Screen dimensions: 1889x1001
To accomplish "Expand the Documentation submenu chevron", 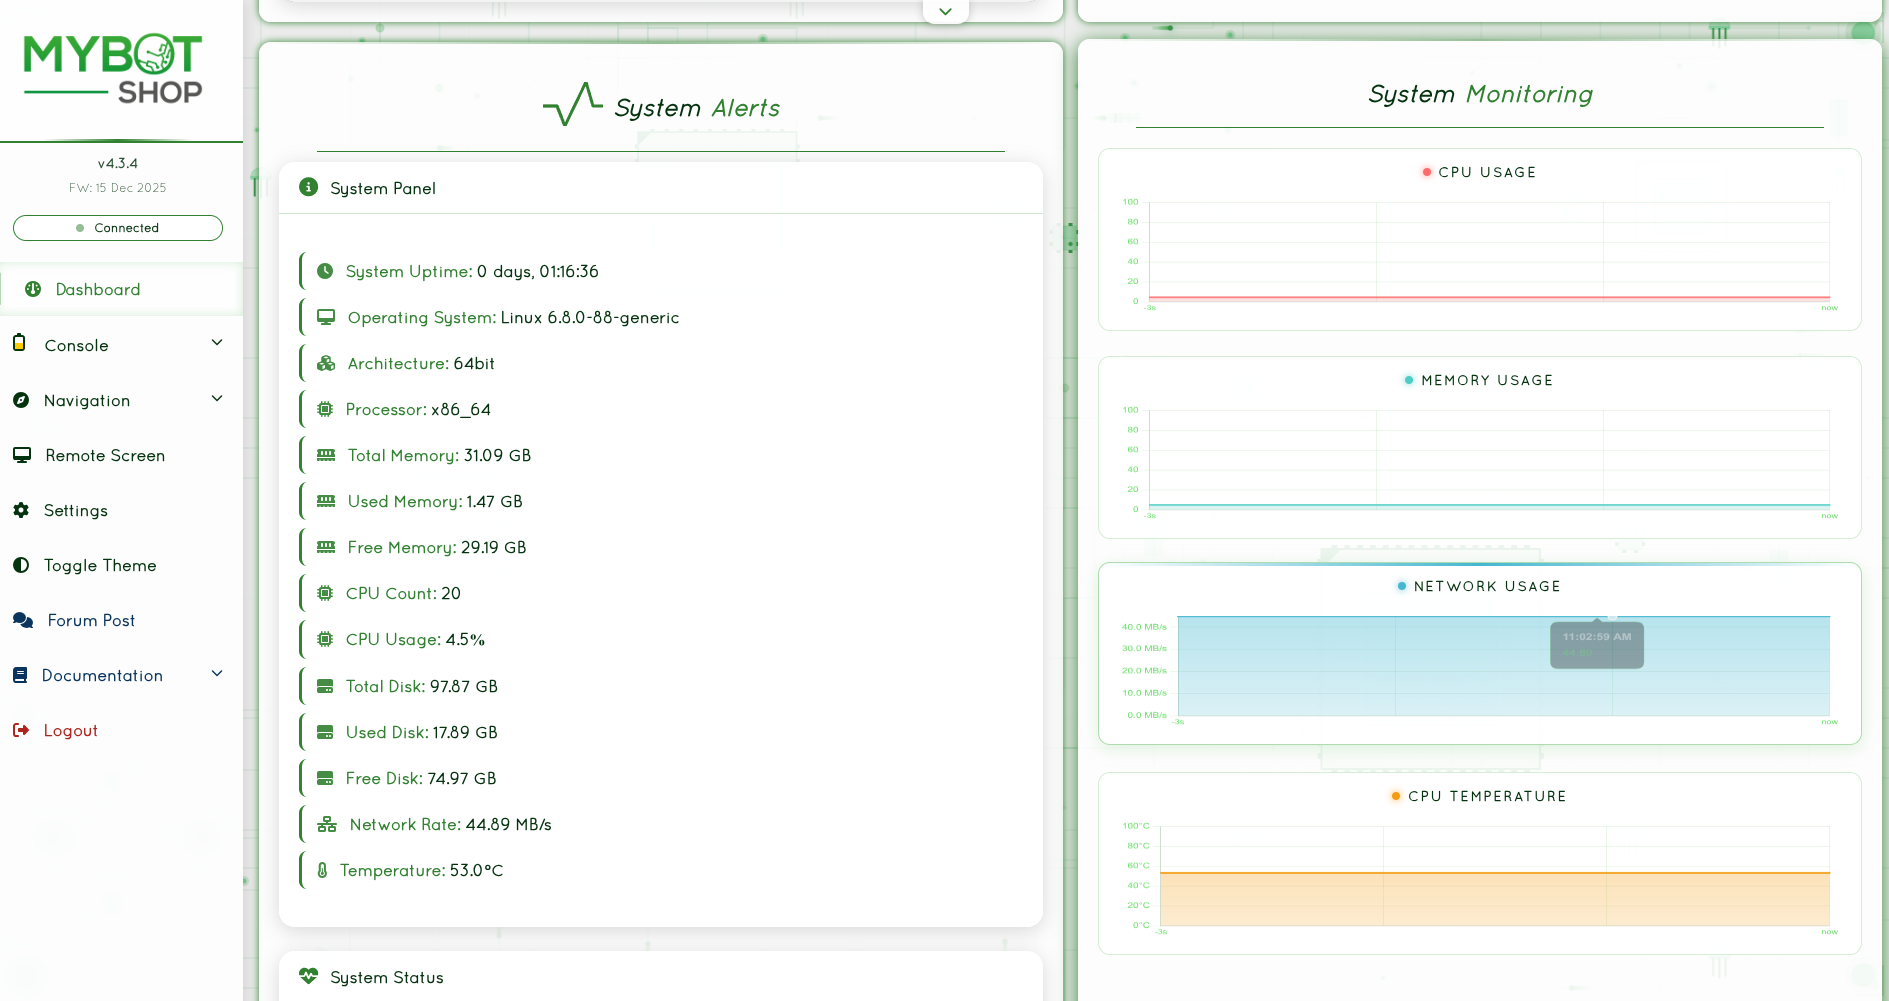I will 217,674.
